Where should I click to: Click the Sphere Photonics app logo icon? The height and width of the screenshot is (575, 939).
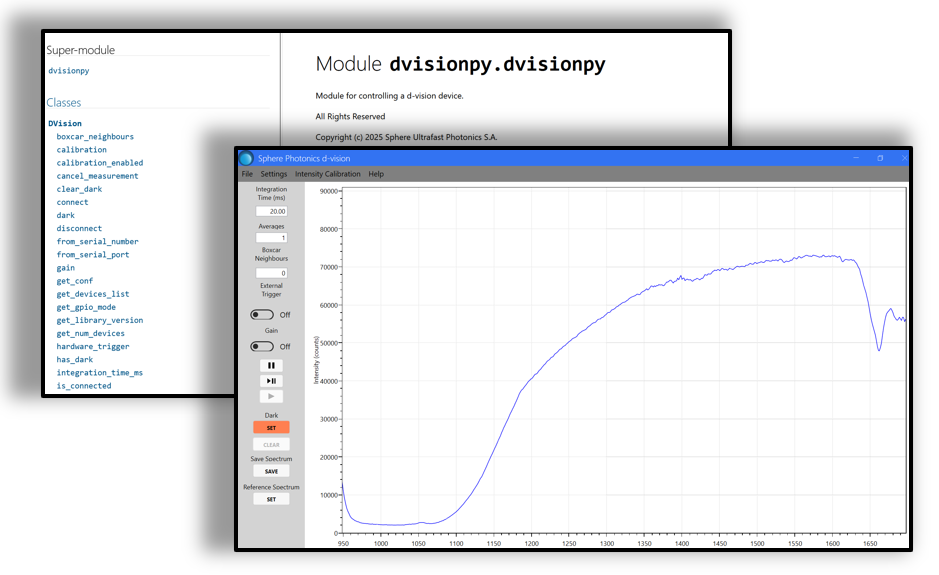pyautogui.click(x=246, y=158)
